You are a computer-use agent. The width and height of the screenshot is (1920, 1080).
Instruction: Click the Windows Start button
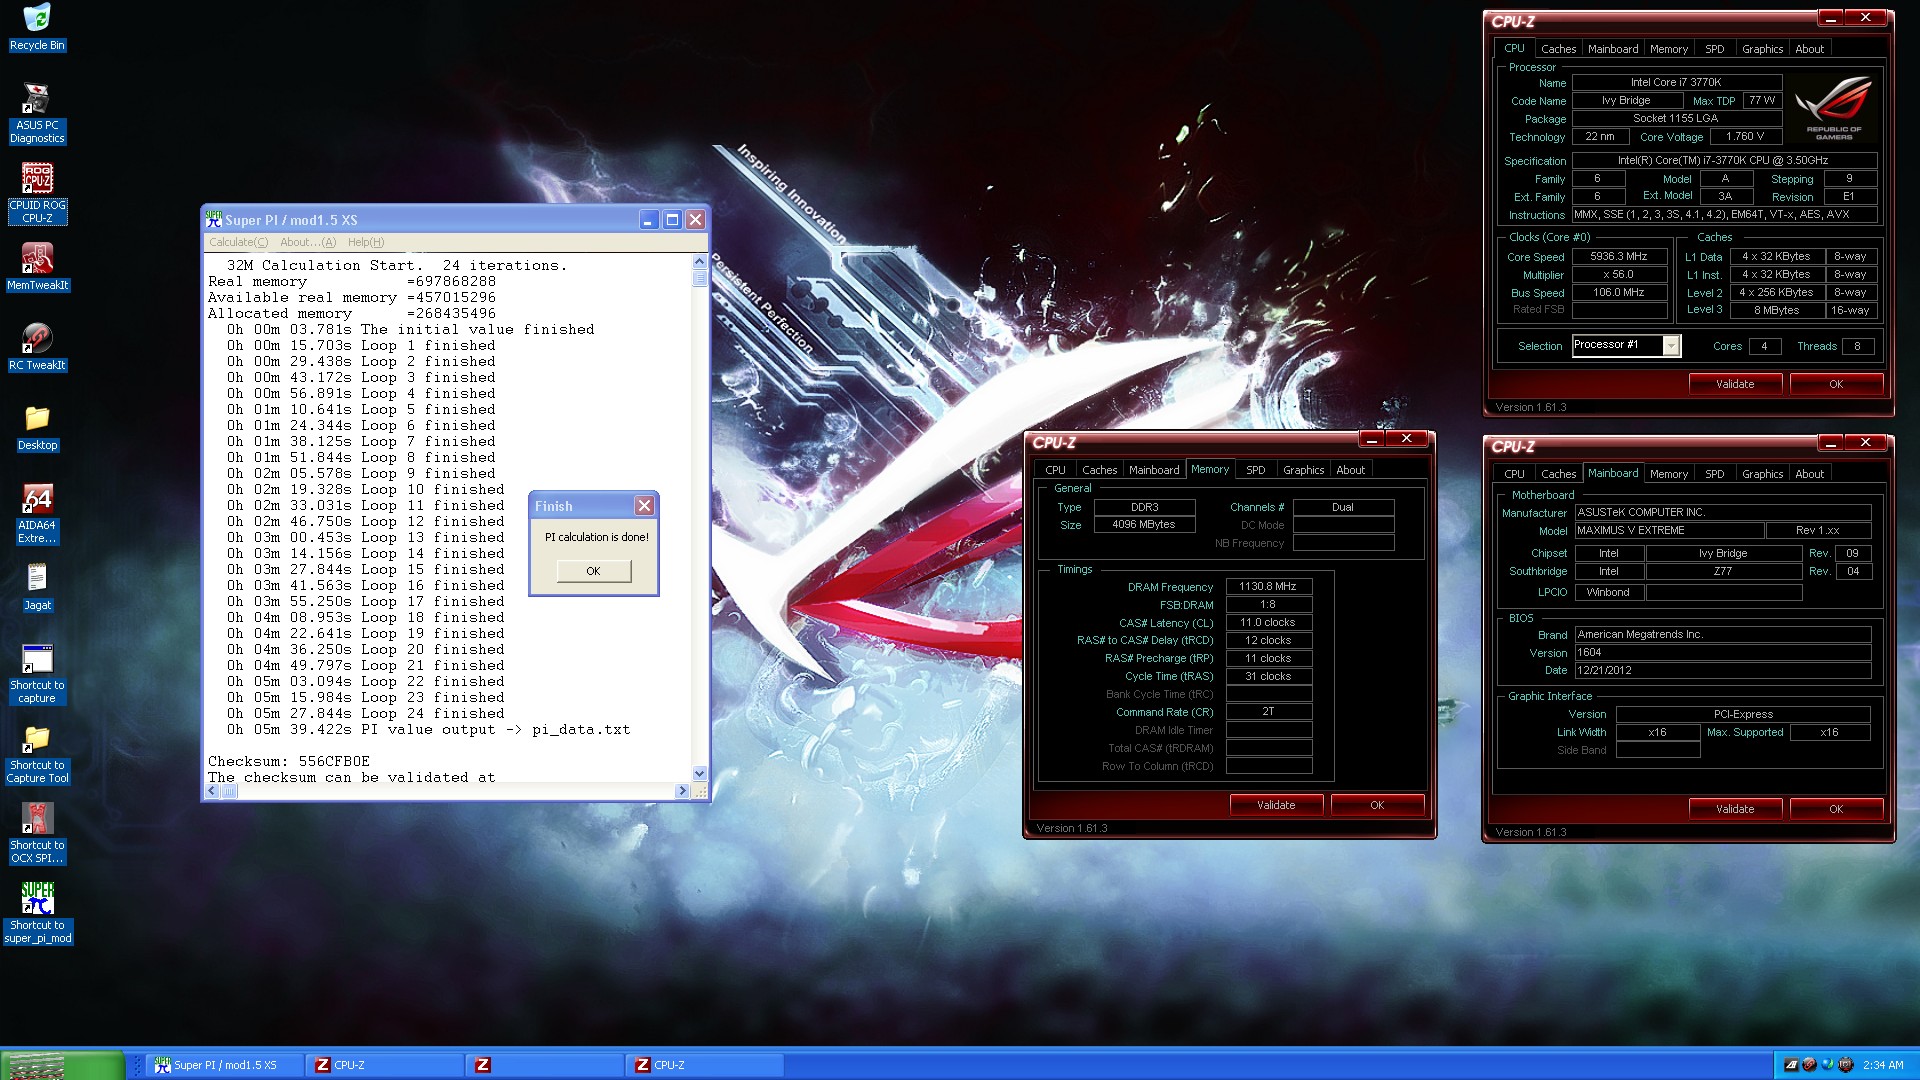62,1065
